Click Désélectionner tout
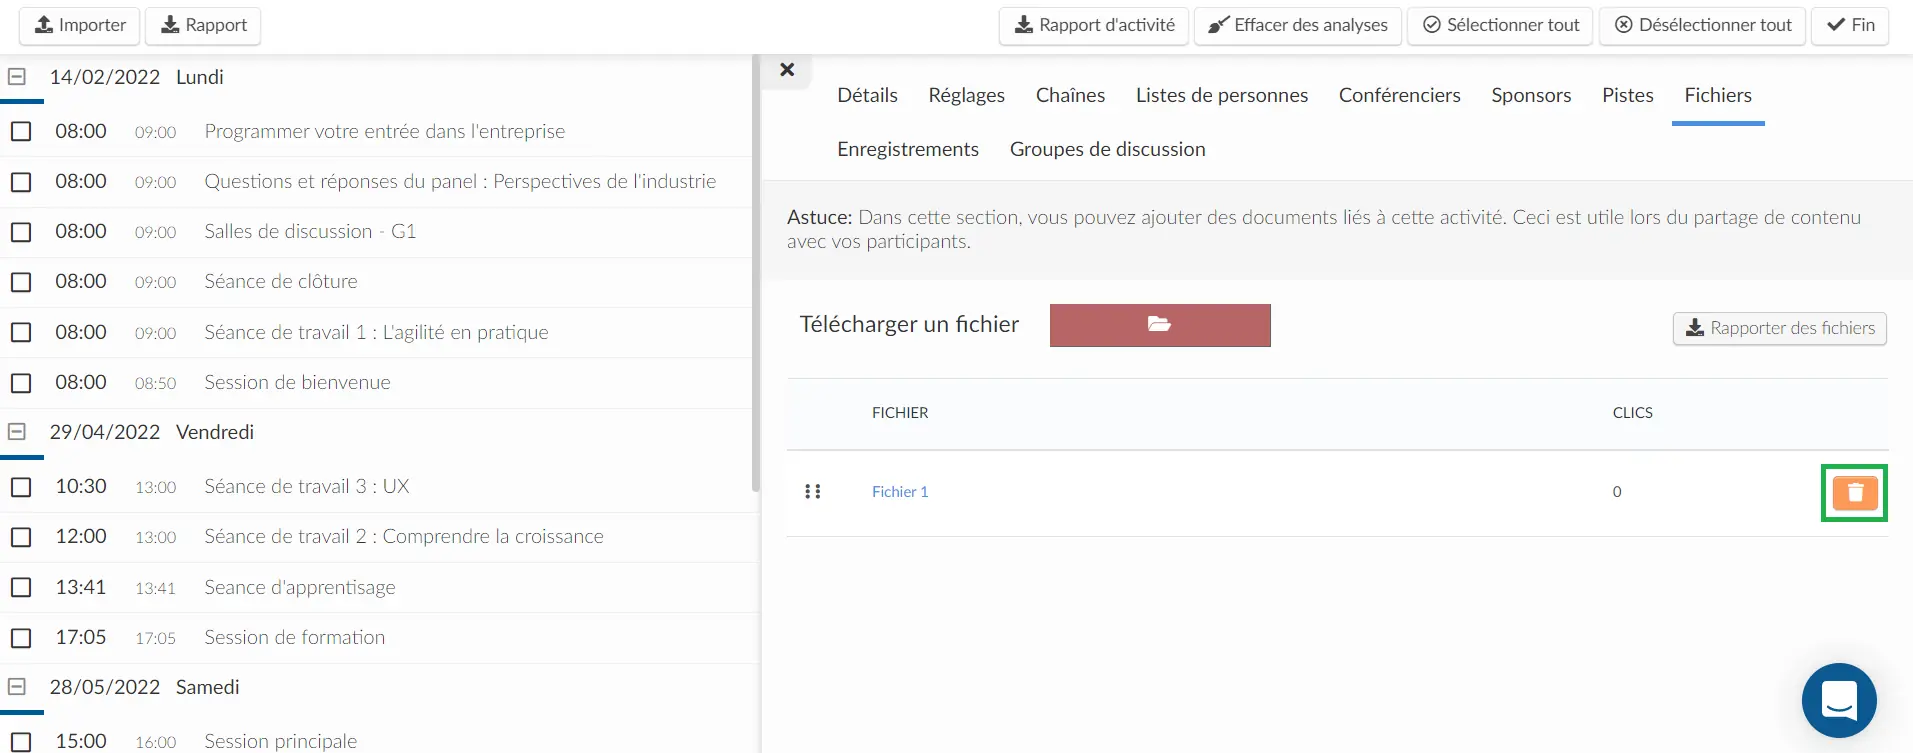The image size is (1913, 753). point(1703,25)
